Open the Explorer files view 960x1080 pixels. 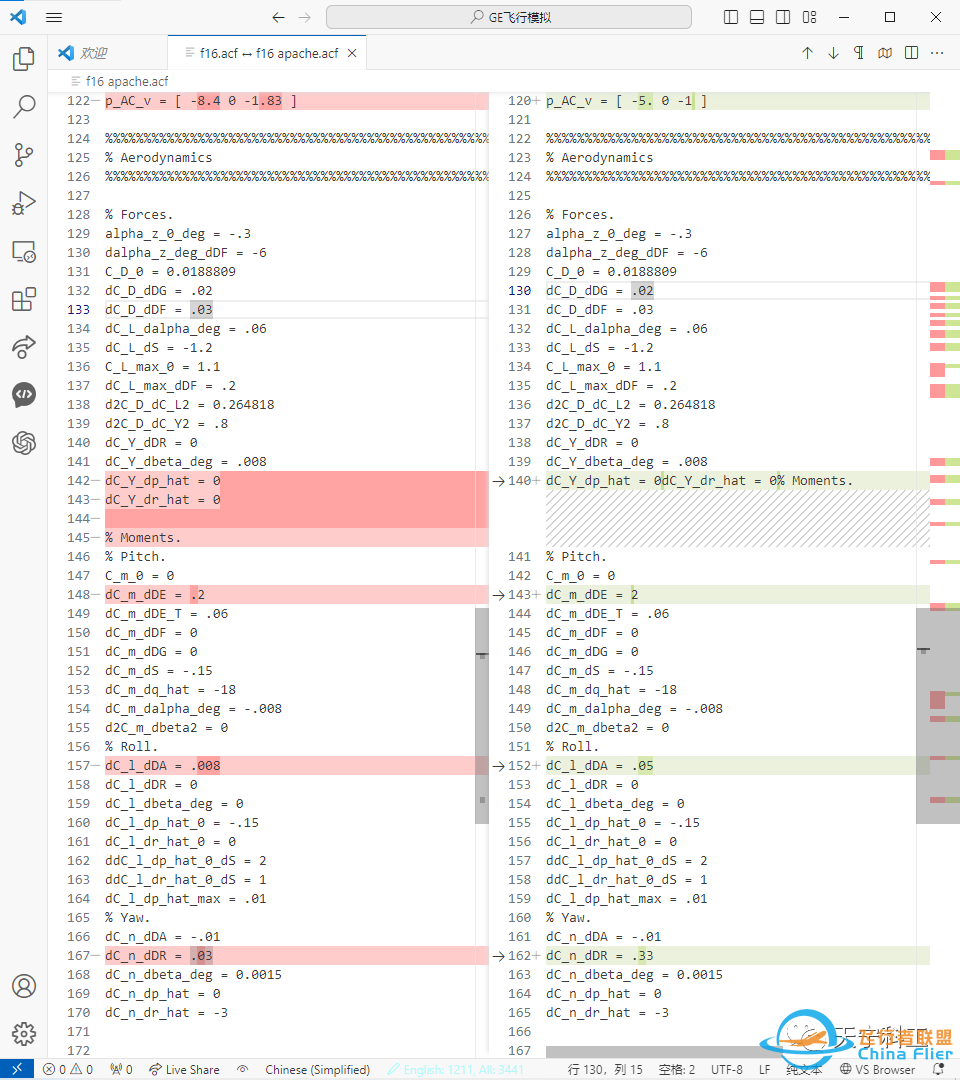[24, 59]
